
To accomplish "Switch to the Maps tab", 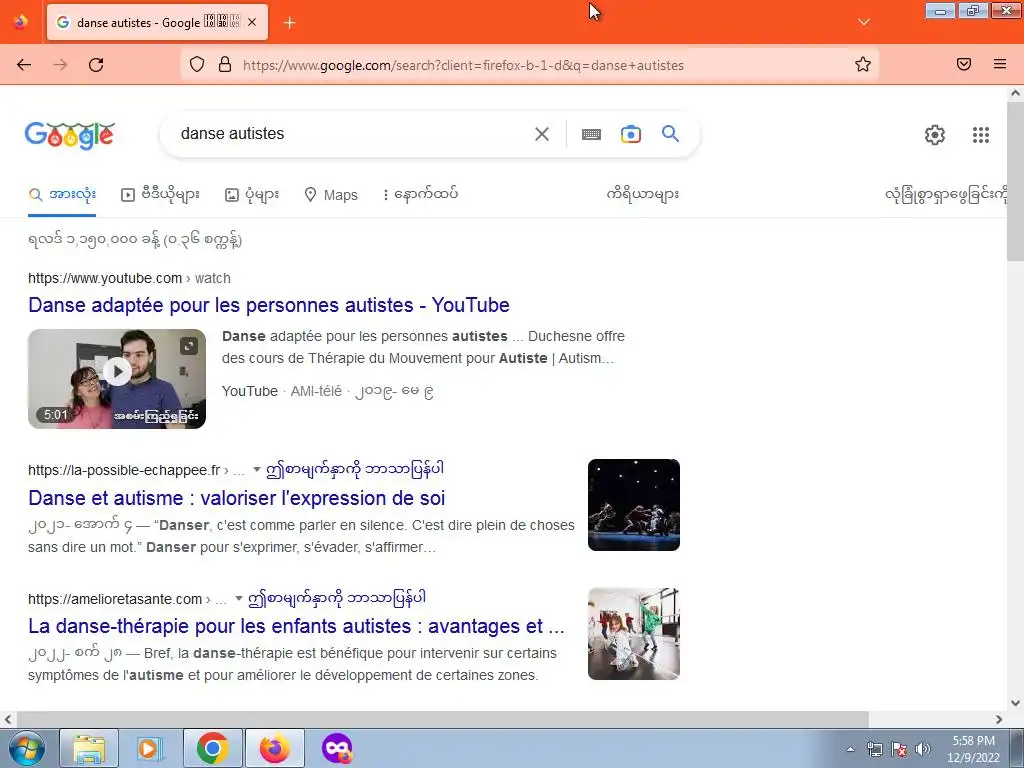I will (x=331, y=195).
